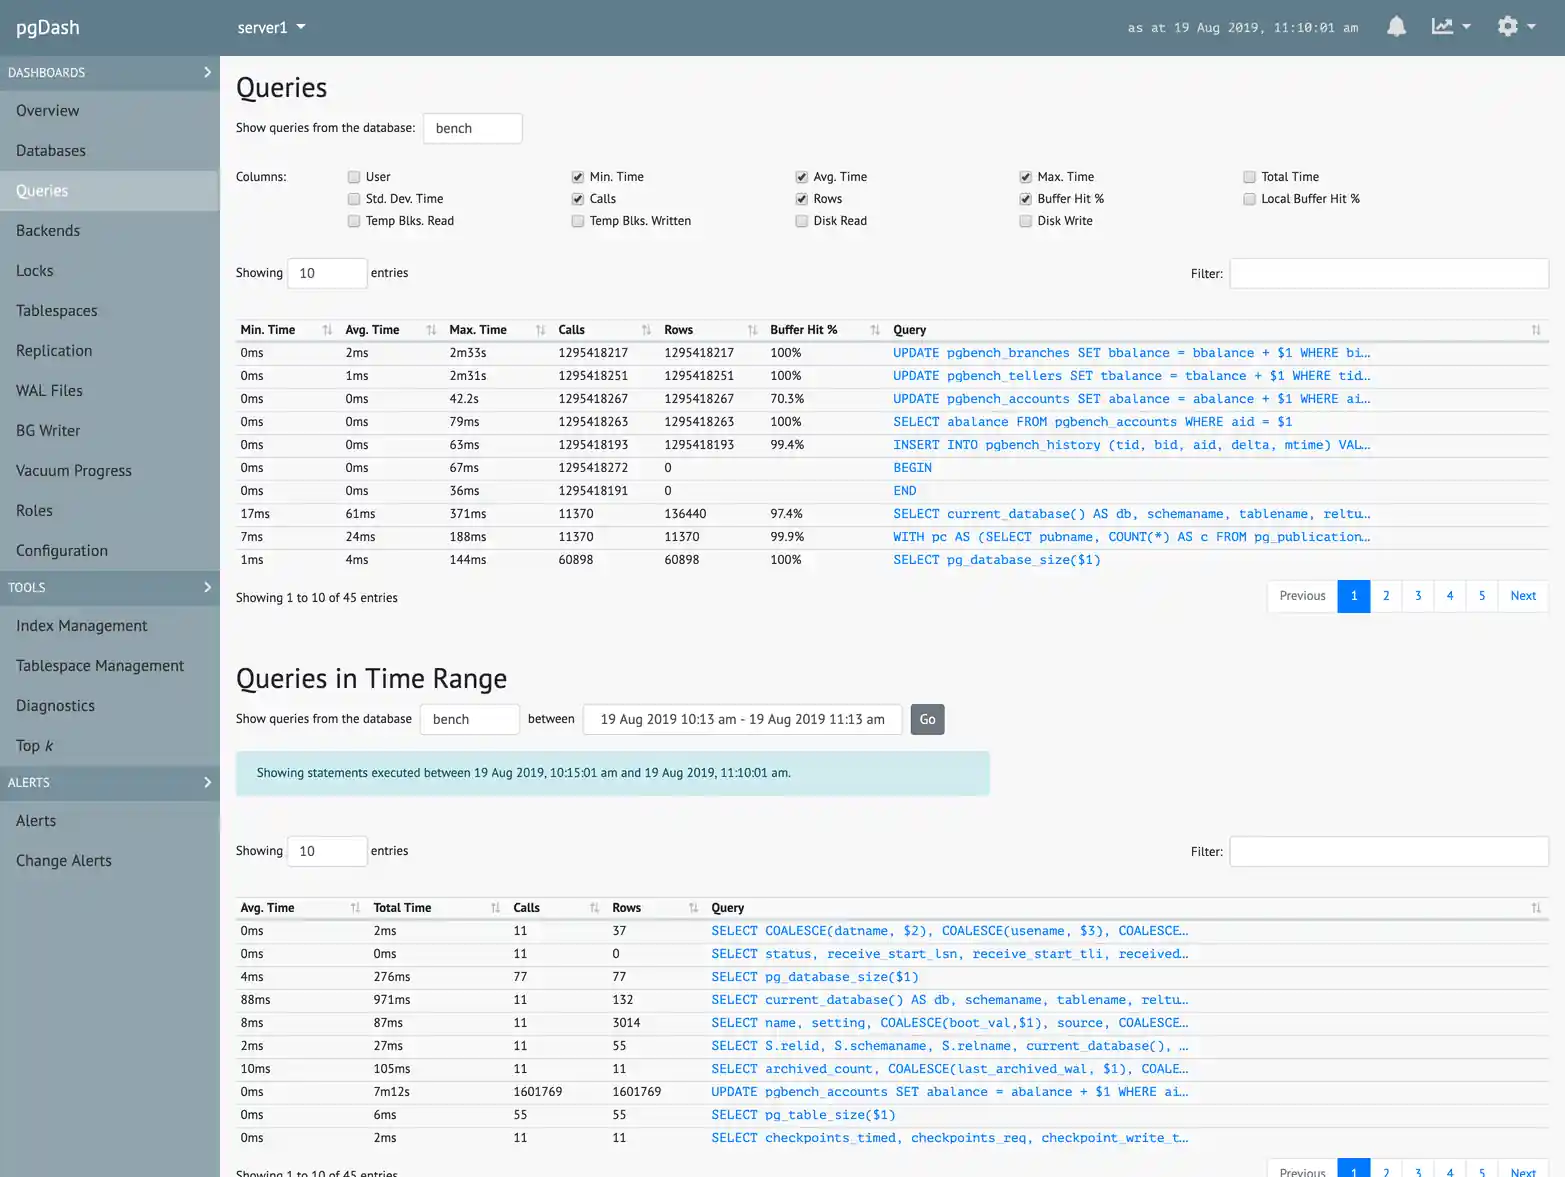Jump to page 3 of Queries table

(1418, 596)
